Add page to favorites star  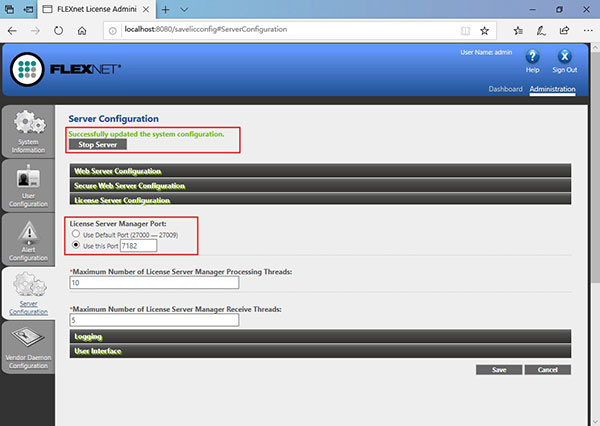pyautogui.click(x=484, y=31)
